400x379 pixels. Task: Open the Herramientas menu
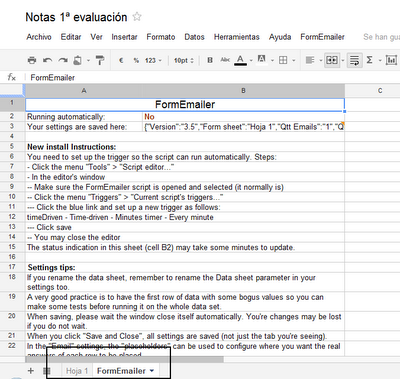click(x=237, y=37)
